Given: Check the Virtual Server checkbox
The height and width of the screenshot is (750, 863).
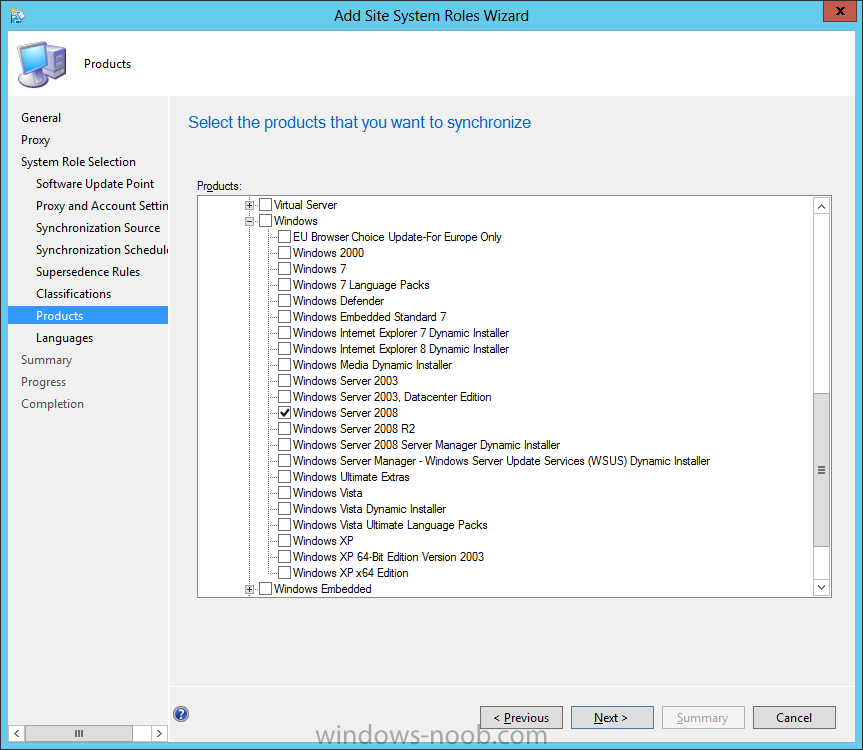Looking at the screenshot, I should [x=265, y=205].
